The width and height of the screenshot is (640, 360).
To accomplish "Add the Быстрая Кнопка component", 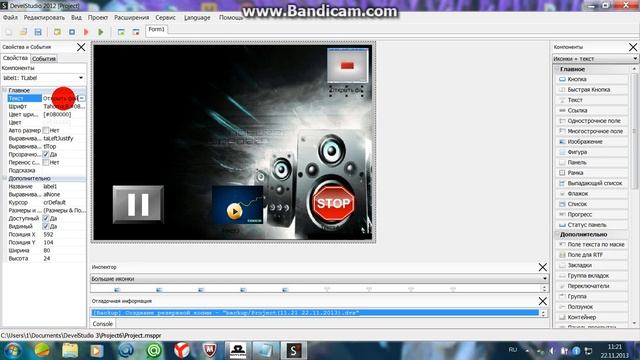I will [592, 89].
